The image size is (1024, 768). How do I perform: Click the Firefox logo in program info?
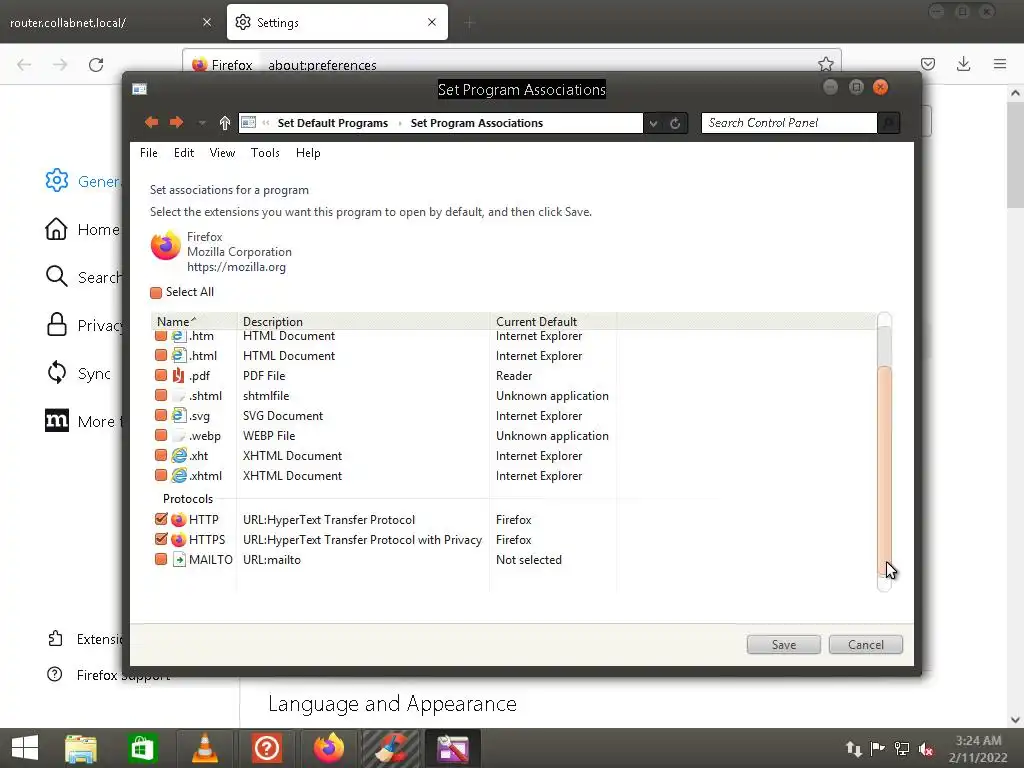pyautogui.click(x=166, y=246)
